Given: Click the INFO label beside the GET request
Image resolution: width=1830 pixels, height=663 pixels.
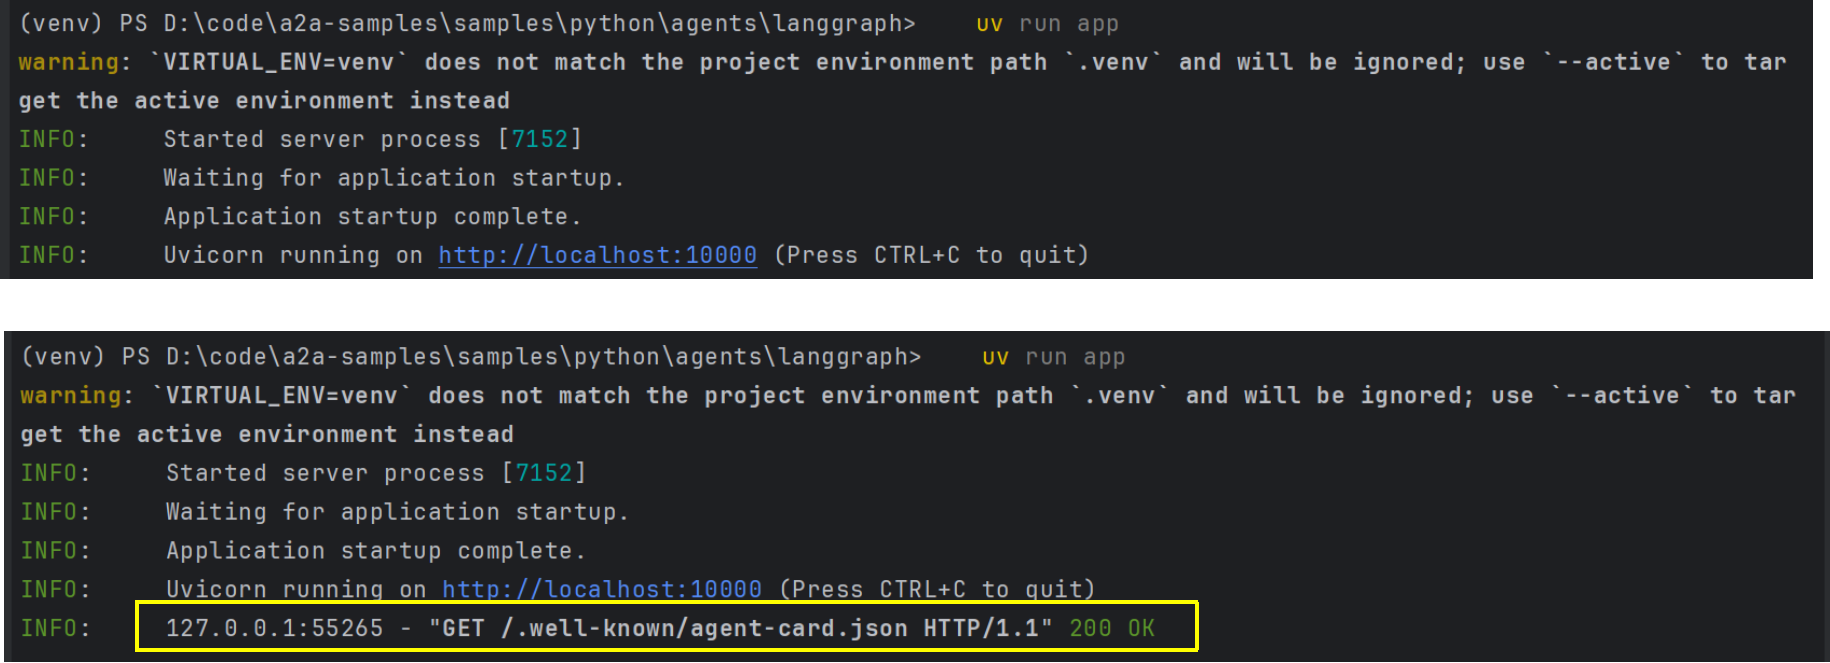Looking at the screenshot, I should coord(55,628).
